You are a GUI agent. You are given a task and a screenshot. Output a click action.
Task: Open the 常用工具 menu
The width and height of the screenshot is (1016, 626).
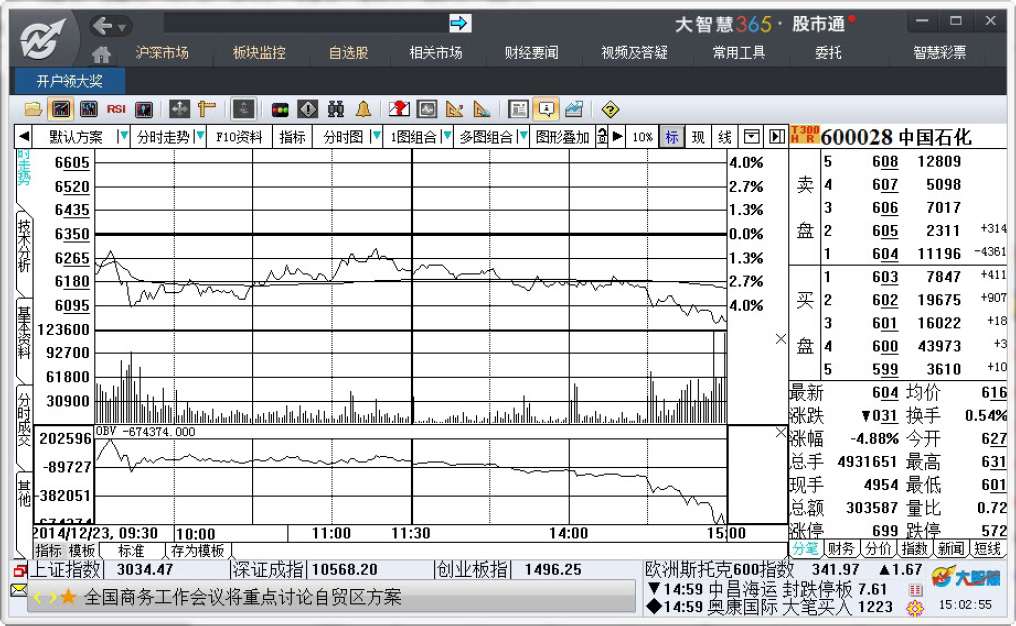pyautogui.click(x=739, y=52)
